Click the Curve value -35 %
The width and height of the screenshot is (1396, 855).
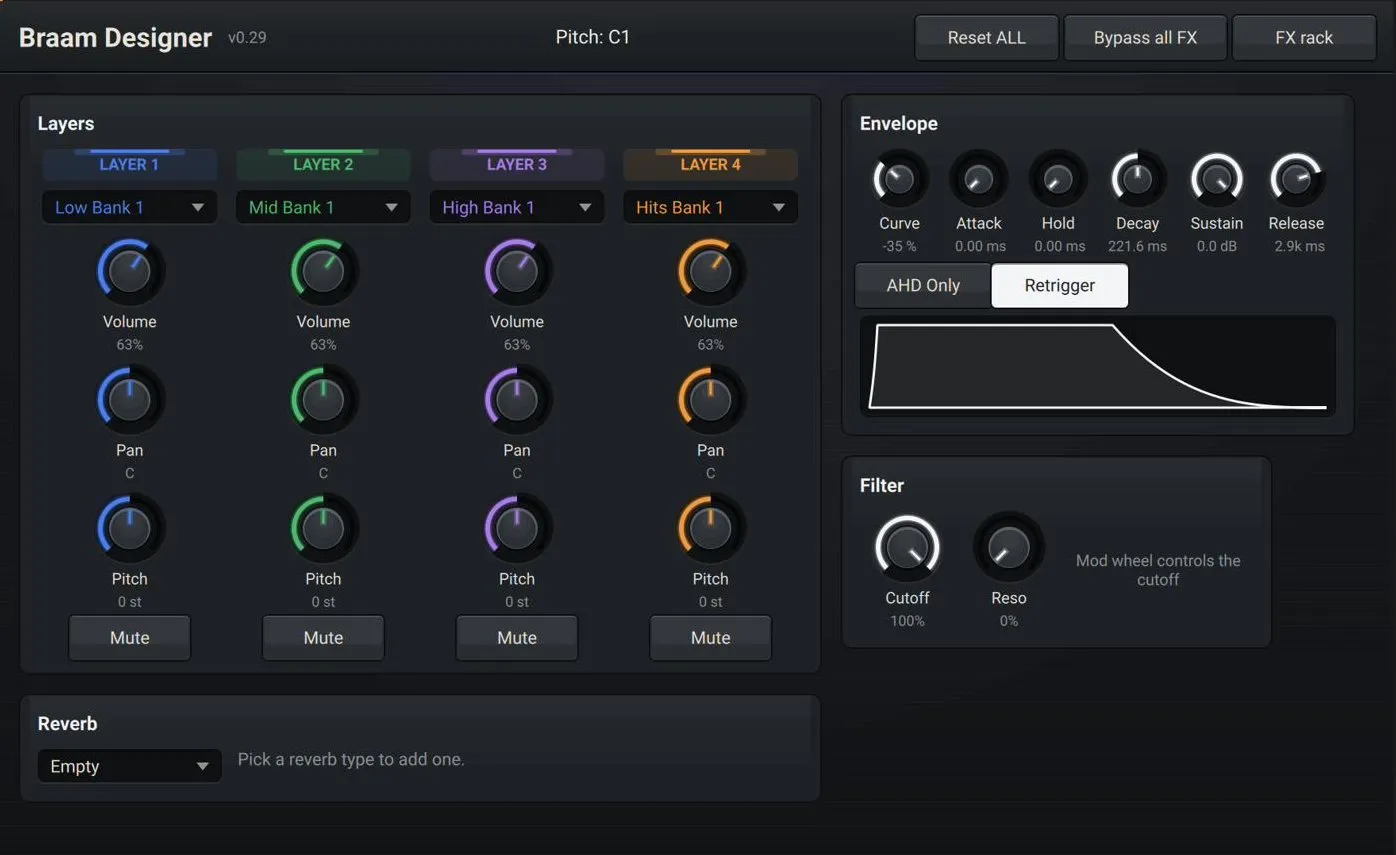point(899,246)
